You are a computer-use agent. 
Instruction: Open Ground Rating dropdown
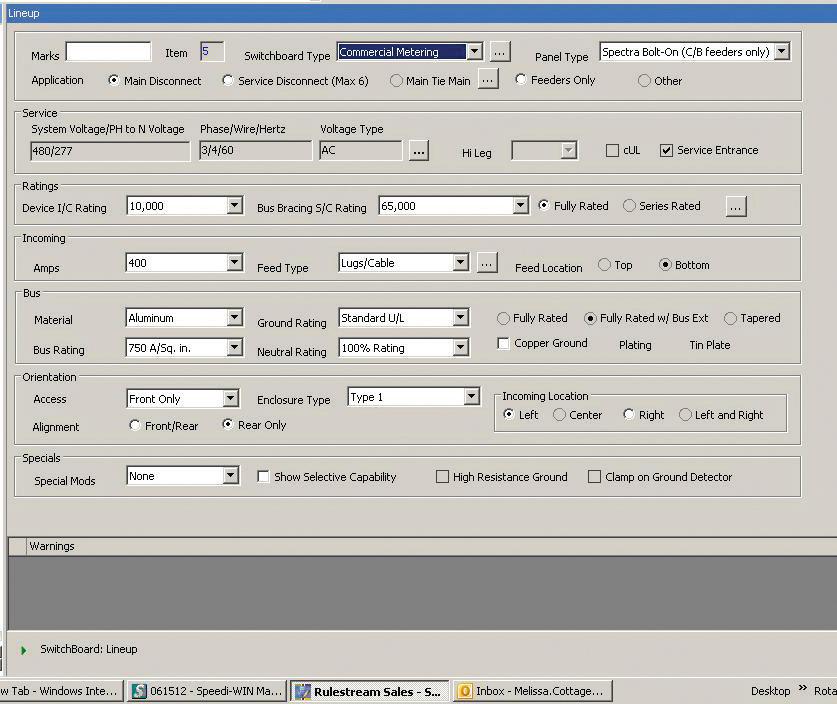[461, 318]
